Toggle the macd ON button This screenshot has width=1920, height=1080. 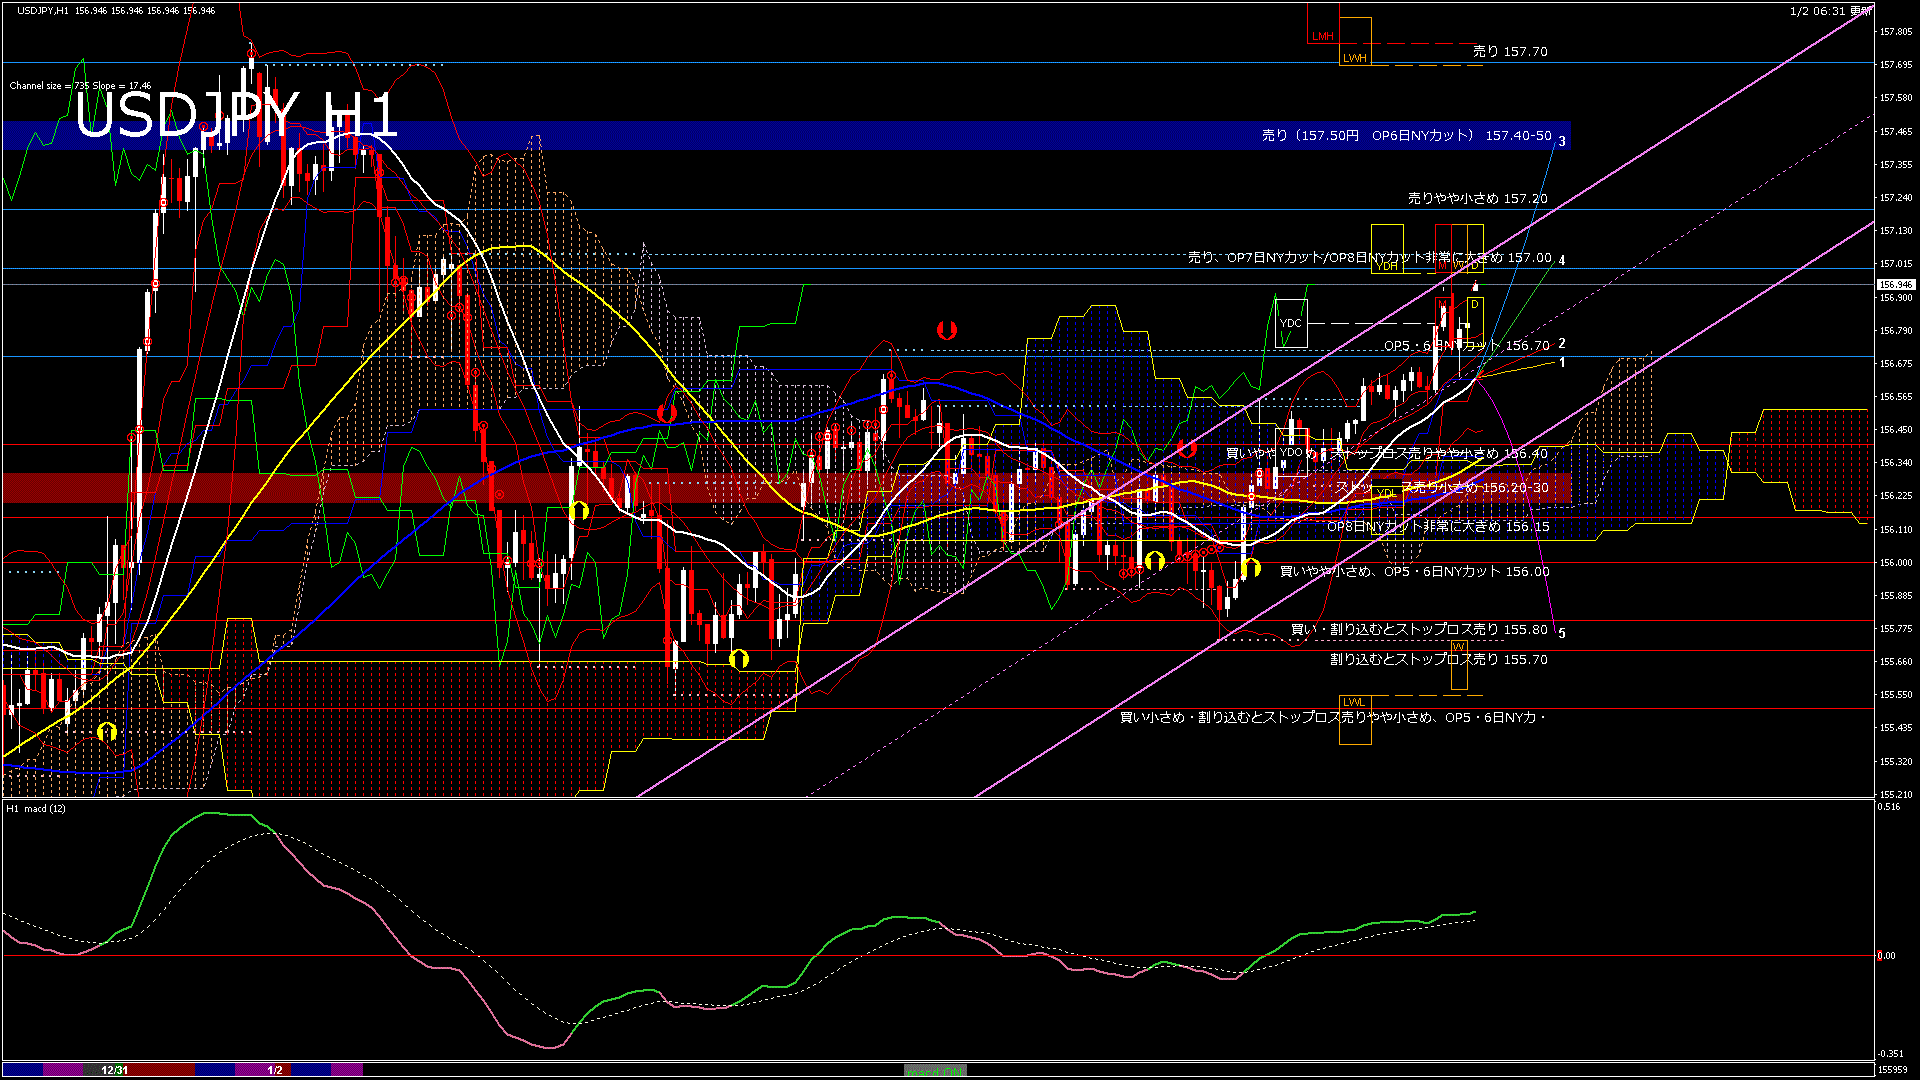(935, 1071)
